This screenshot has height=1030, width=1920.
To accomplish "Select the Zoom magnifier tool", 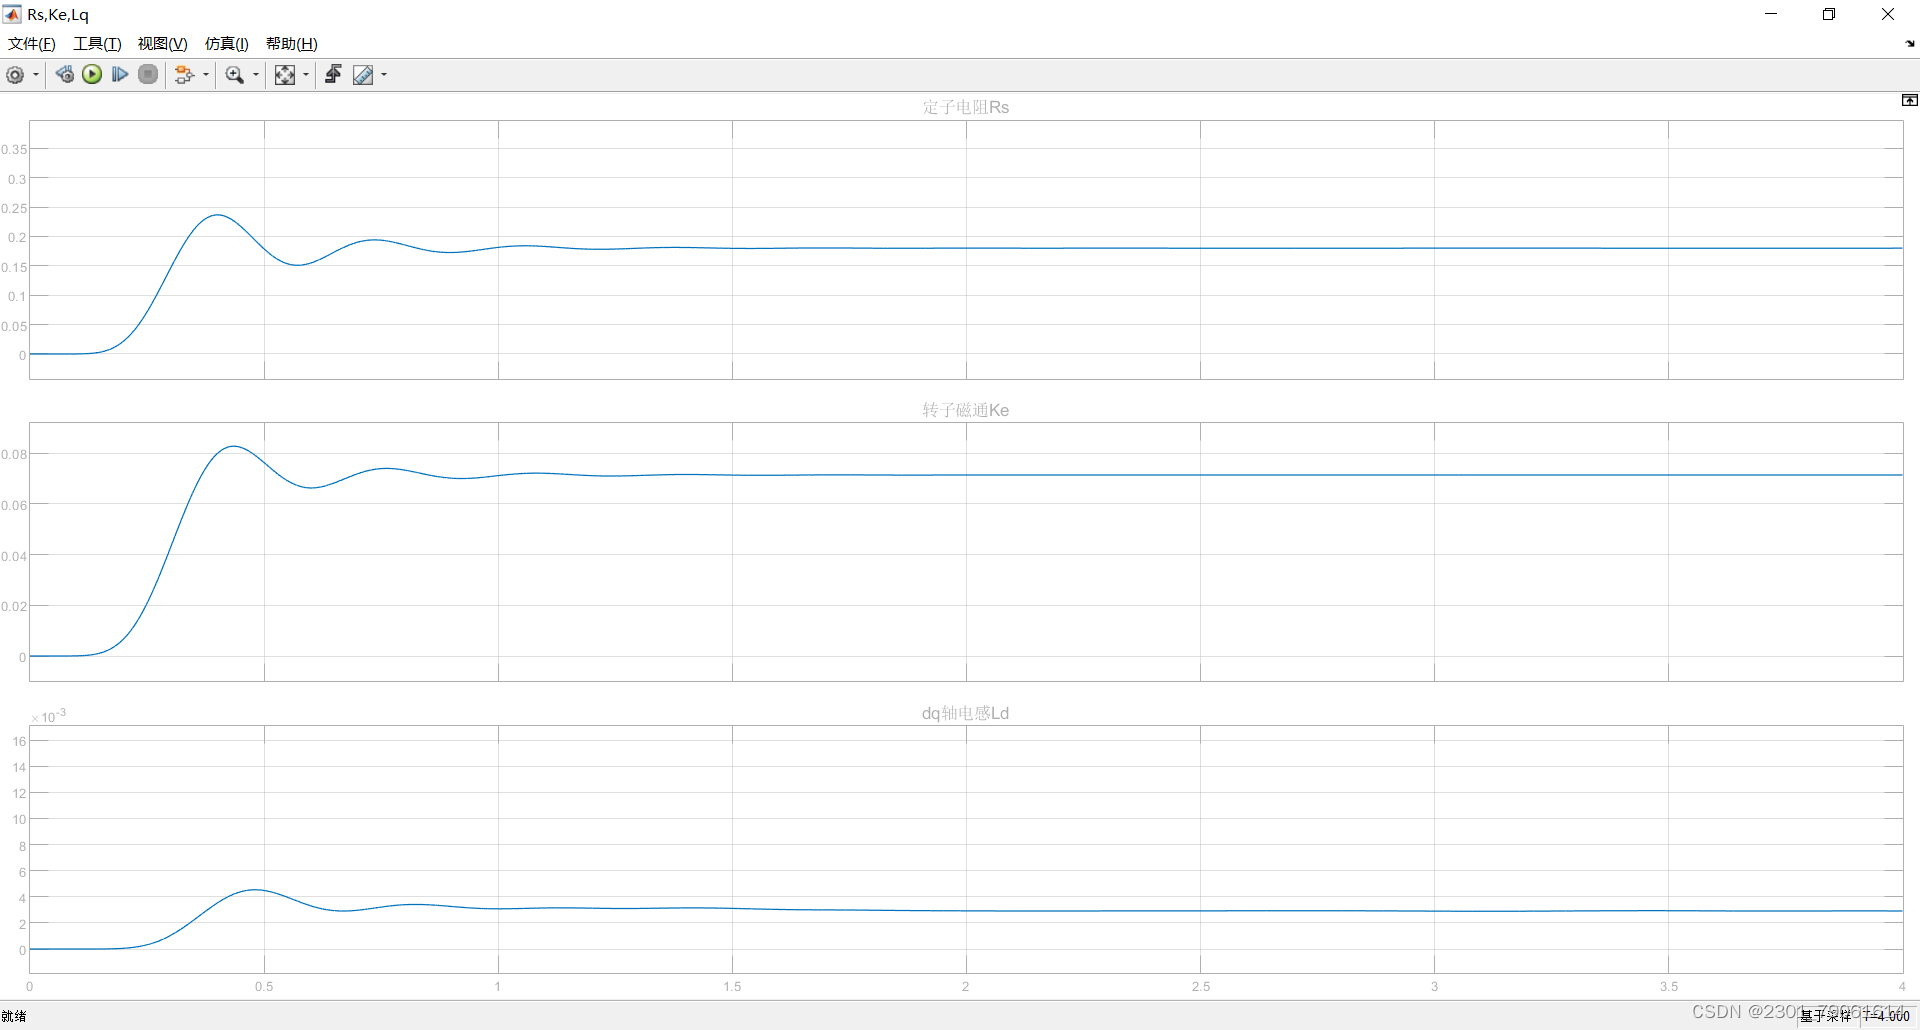I will [235, 75].
